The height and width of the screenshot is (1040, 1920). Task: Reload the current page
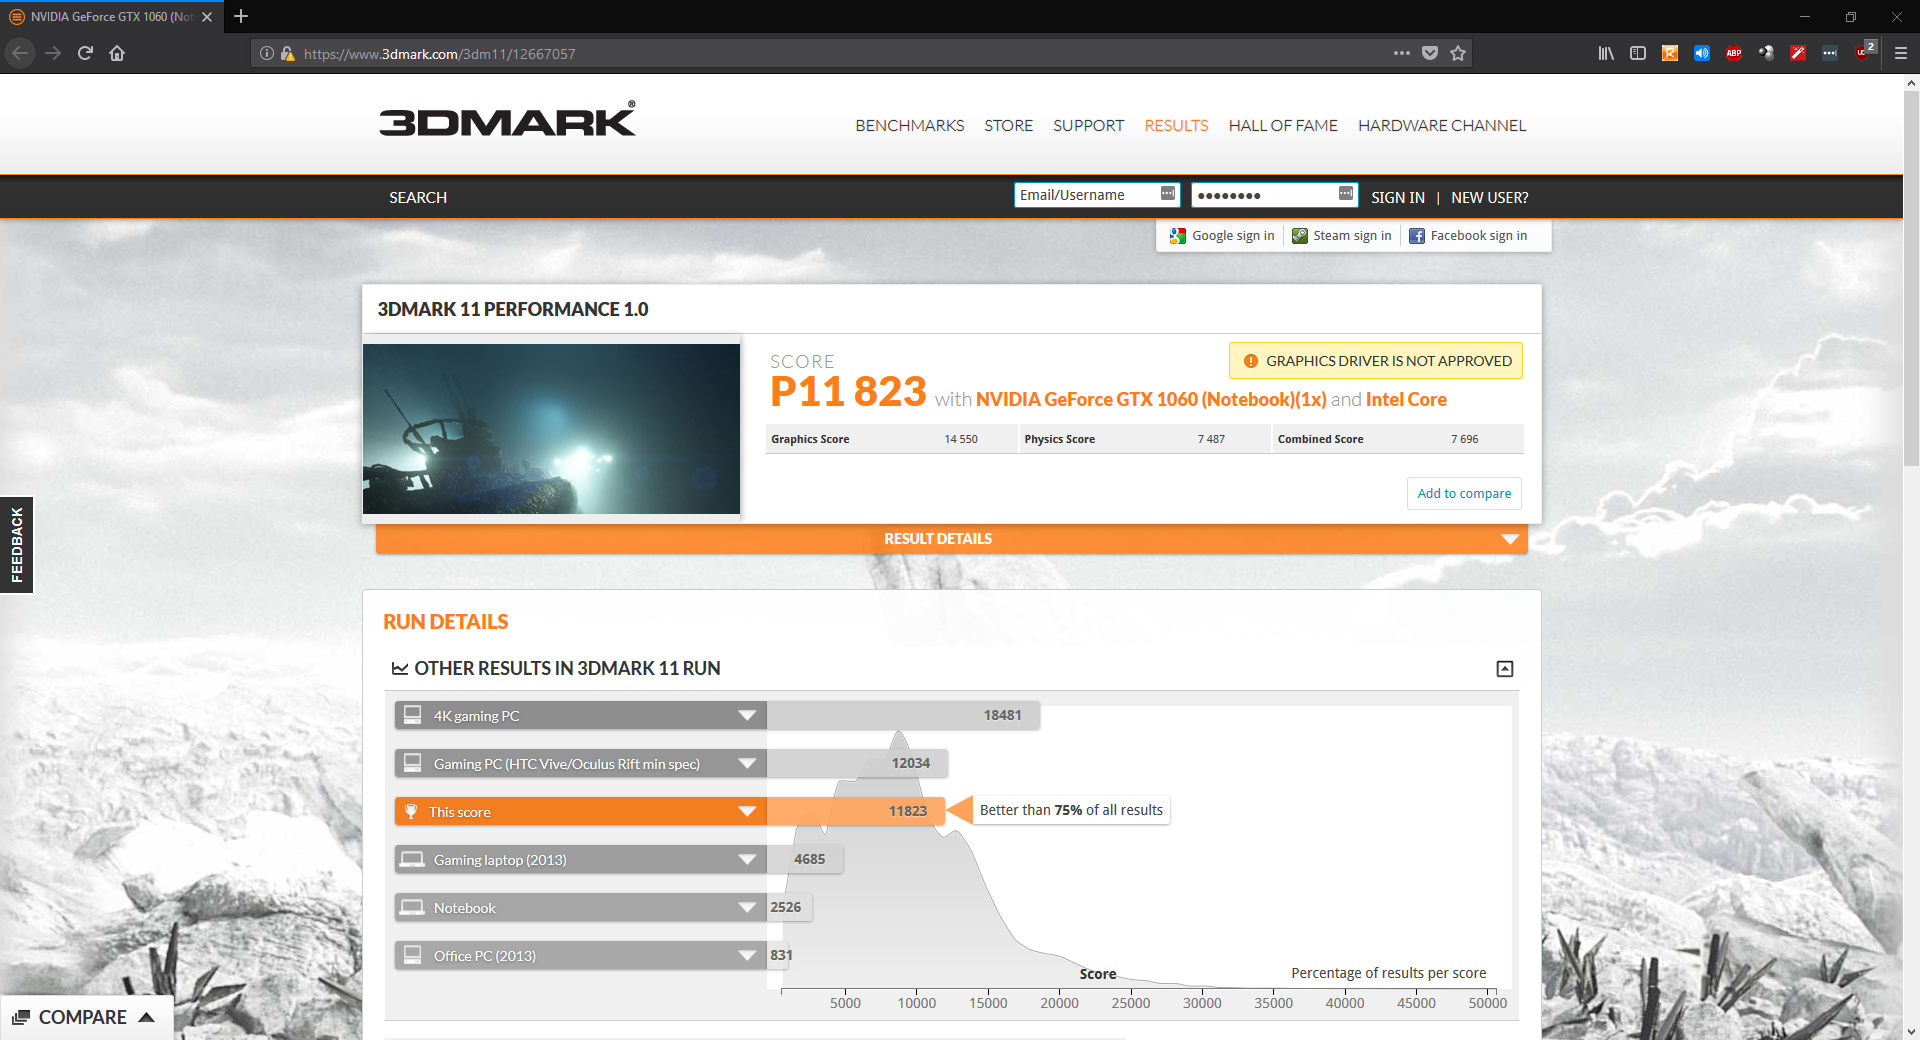pyautogui.click(x=85, y=53)
